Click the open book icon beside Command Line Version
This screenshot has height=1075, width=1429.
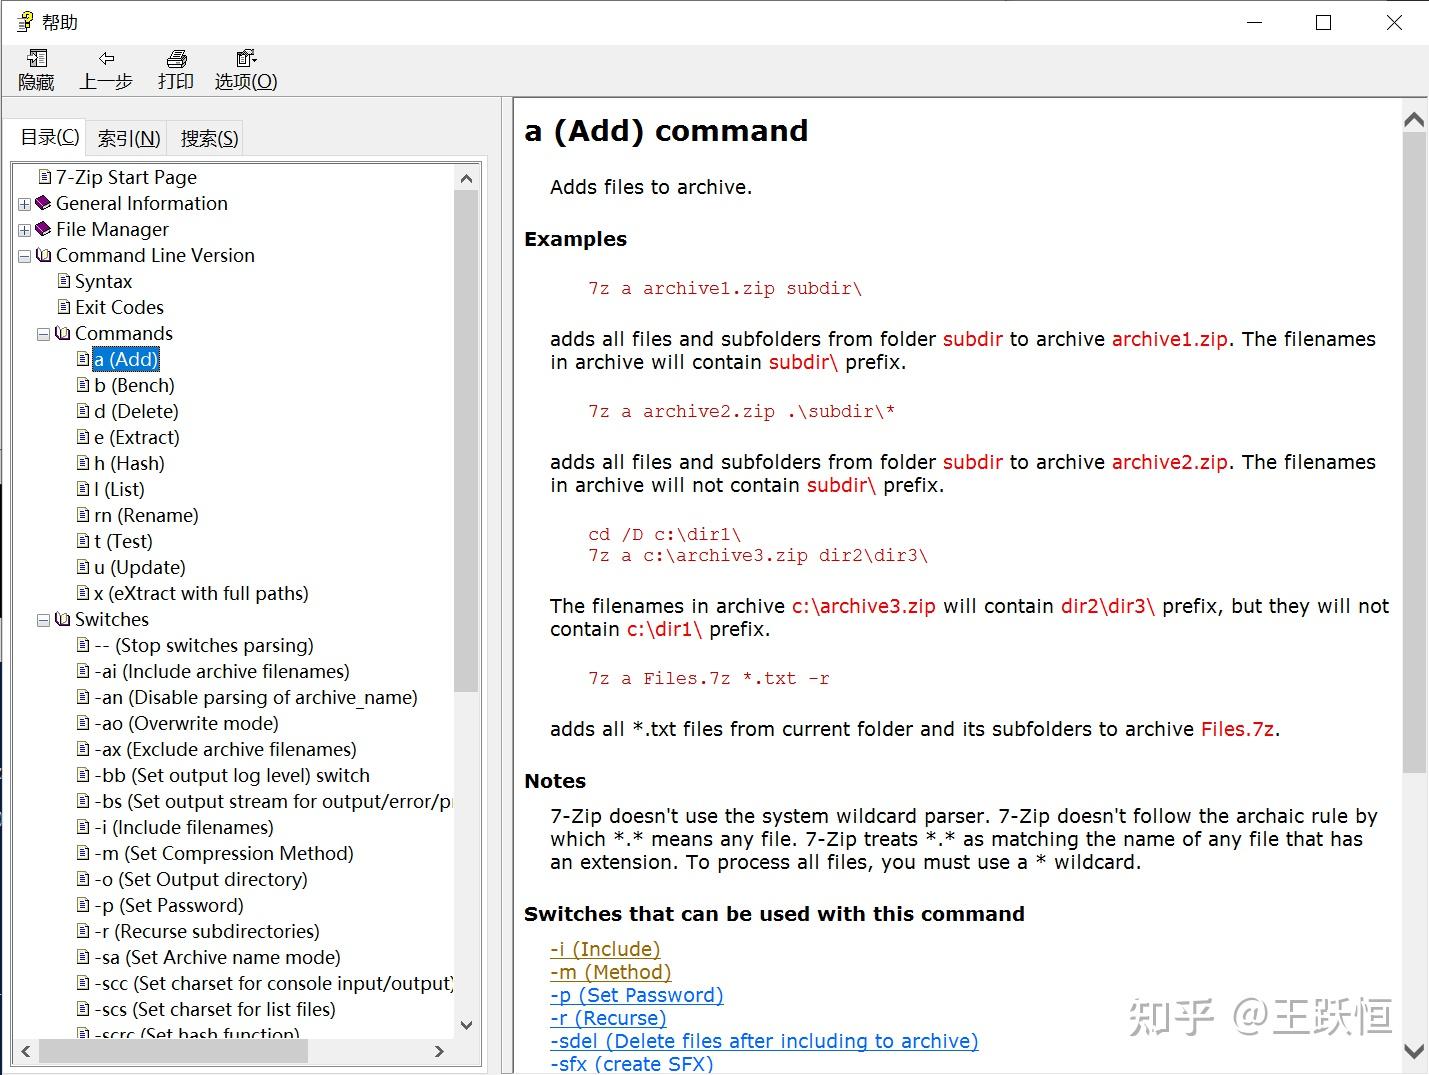[43, 255]
